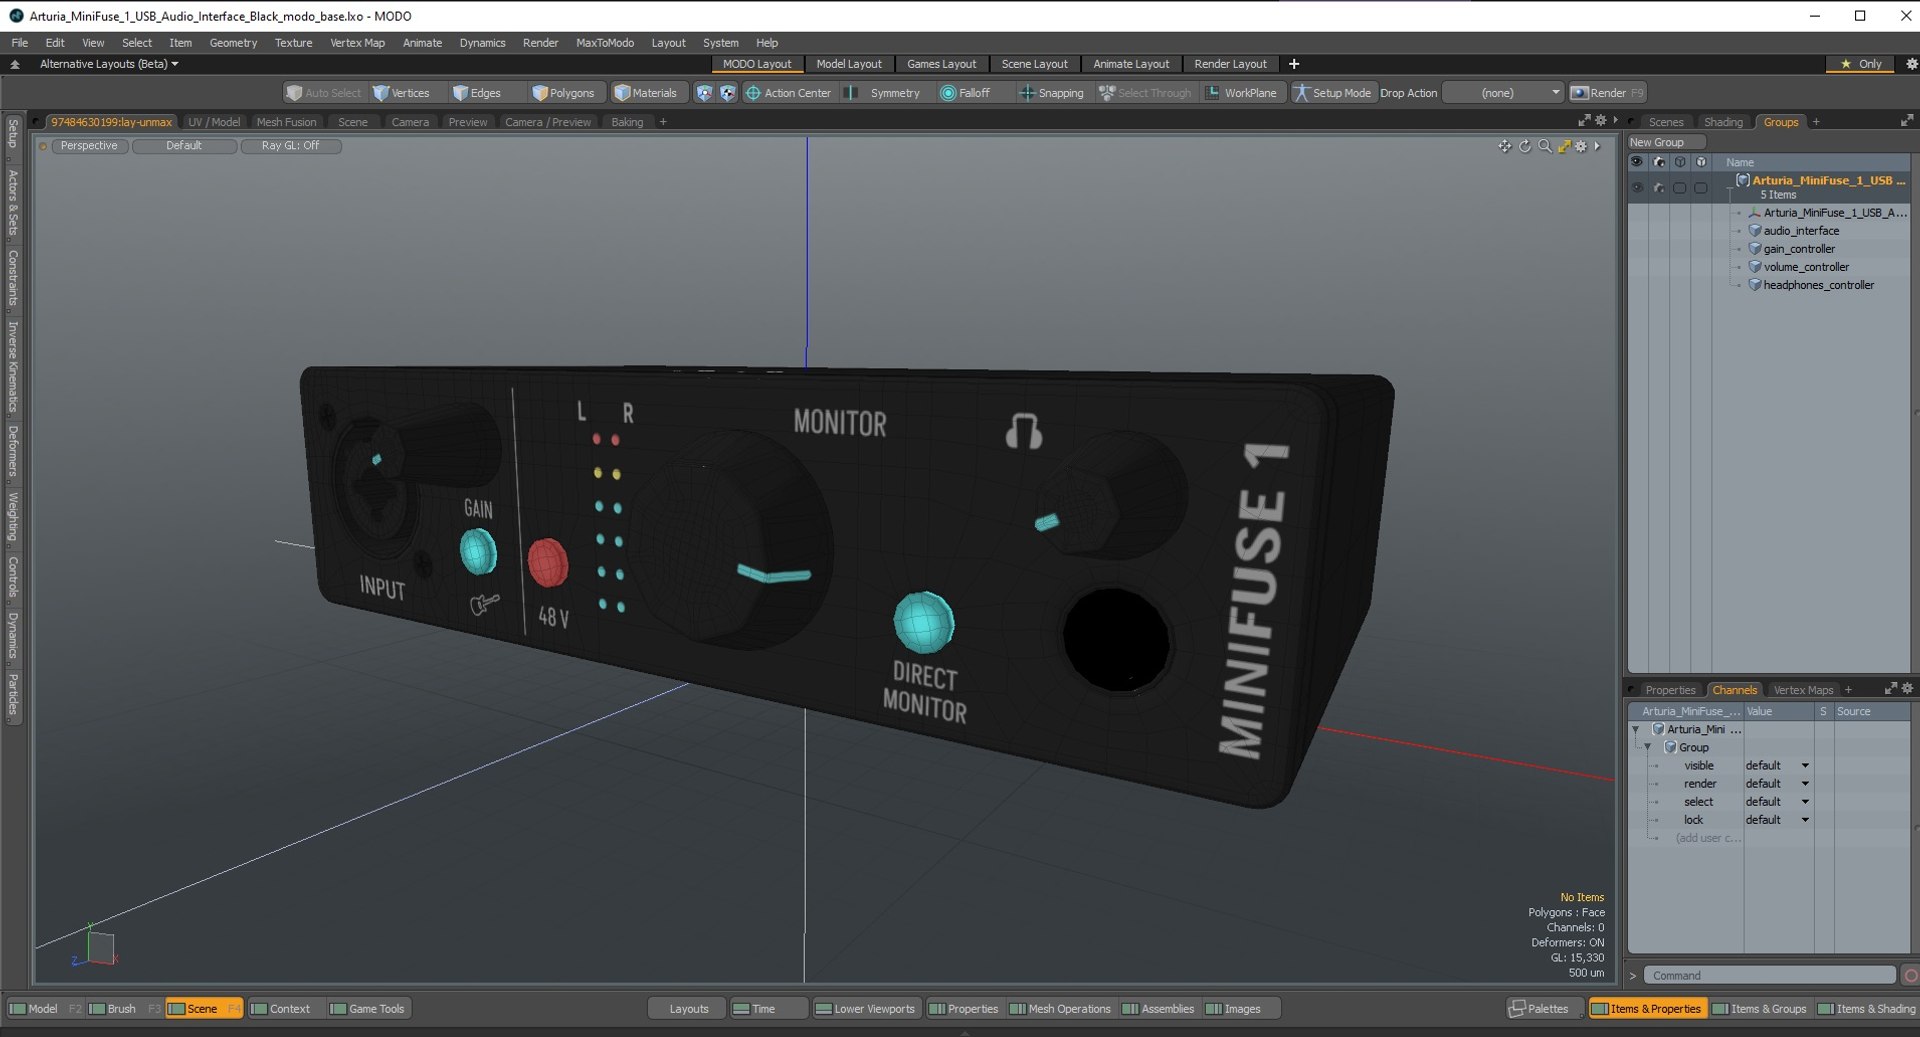Click the camera render column header icon
Viewport: 1920px width, 1037px height.
1659,162
